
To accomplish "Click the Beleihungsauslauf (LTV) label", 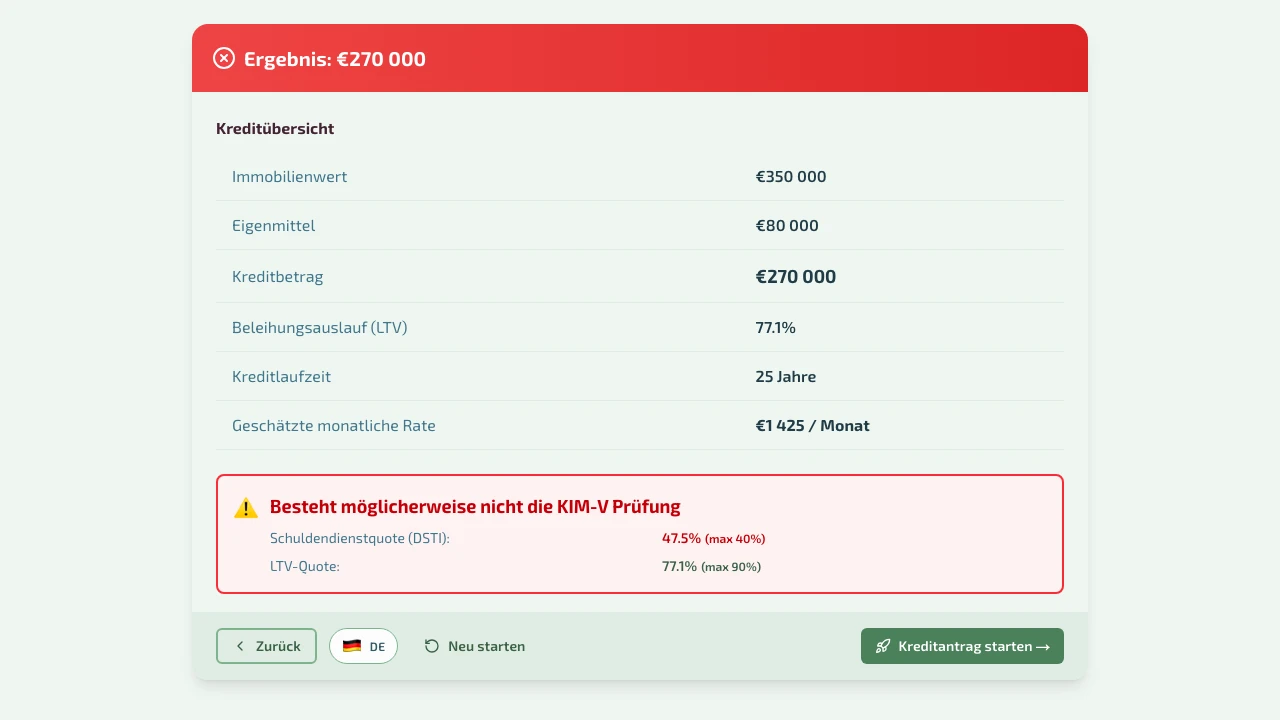I will click(x=320, y=328).
